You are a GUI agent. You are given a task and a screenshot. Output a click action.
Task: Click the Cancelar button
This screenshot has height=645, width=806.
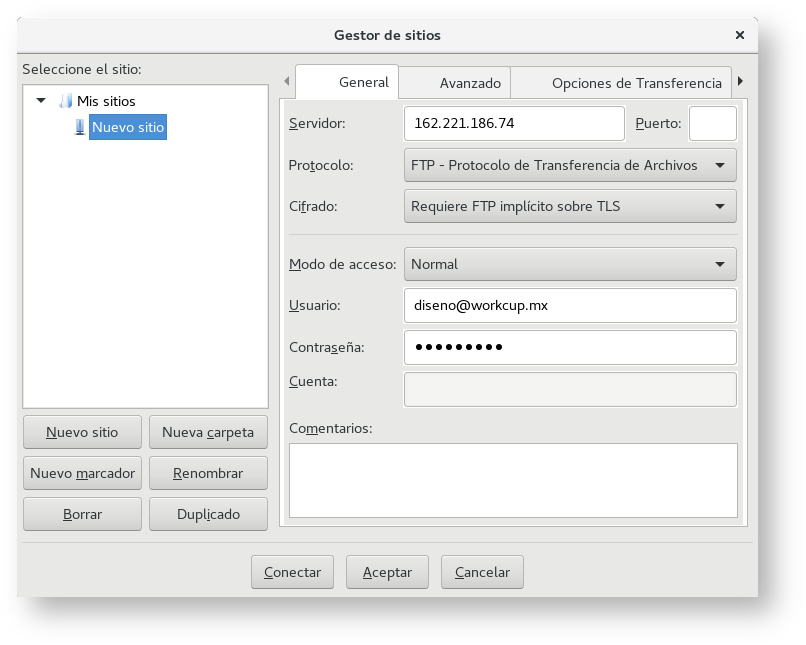click(x=482, y=572)
